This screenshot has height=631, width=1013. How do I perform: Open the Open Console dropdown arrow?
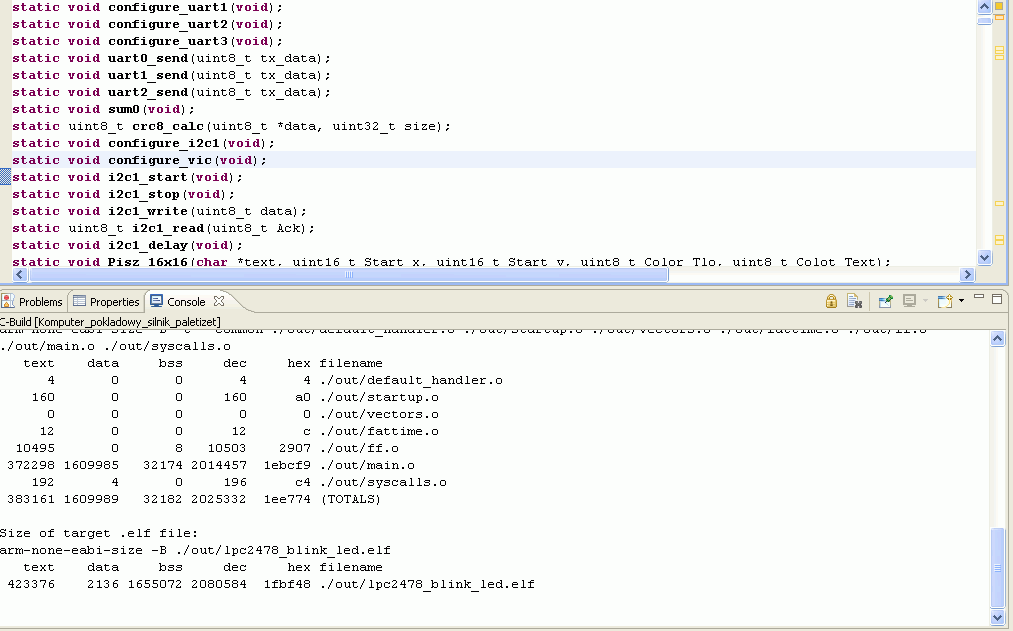[x=961, y=300]
